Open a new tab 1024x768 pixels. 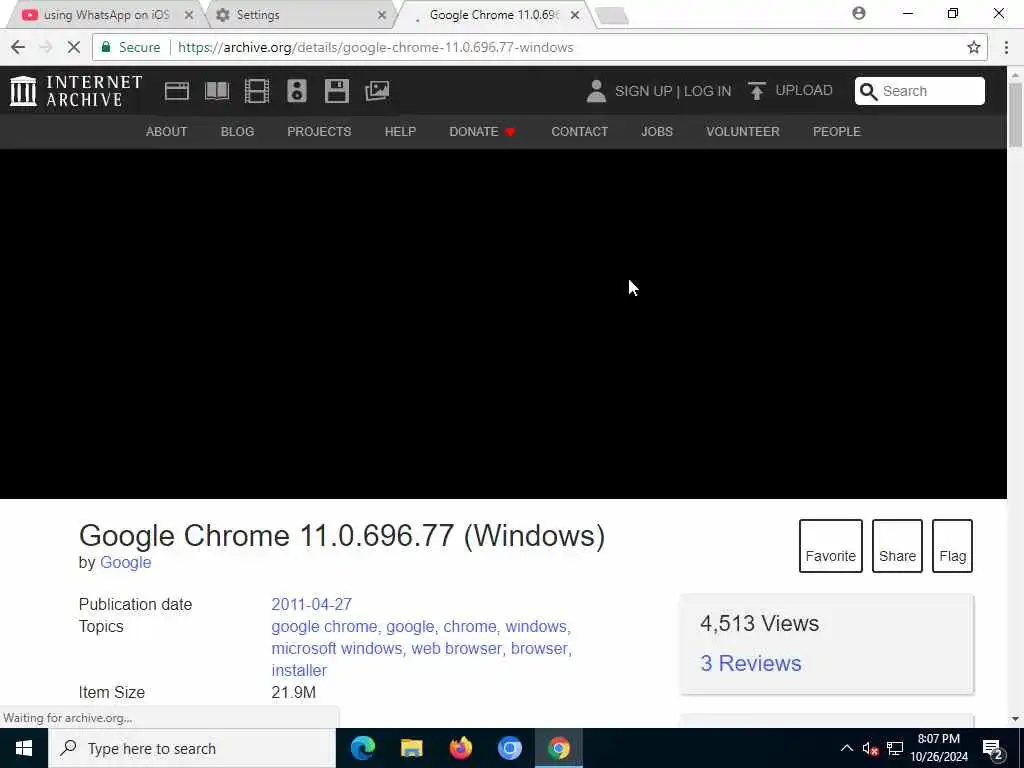tap(612, 16)
